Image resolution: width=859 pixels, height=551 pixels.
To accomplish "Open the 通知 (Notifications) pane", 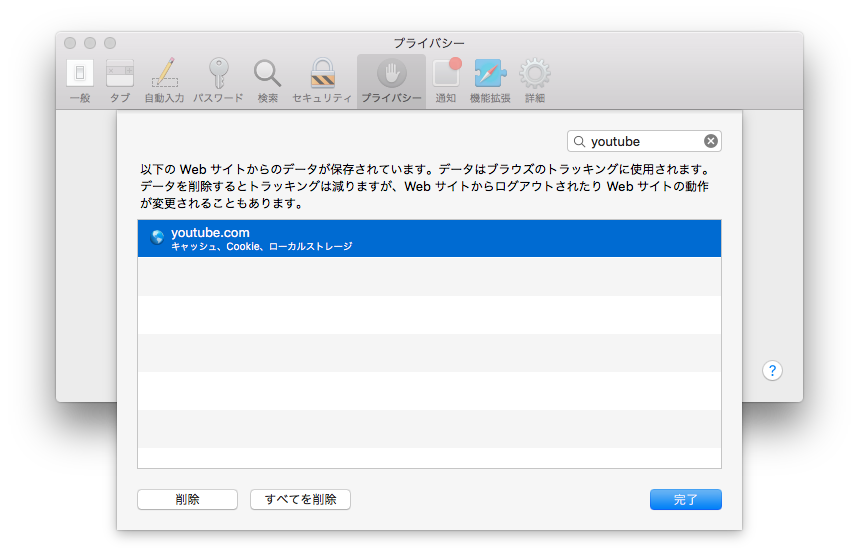I will (x=446, y=81).
